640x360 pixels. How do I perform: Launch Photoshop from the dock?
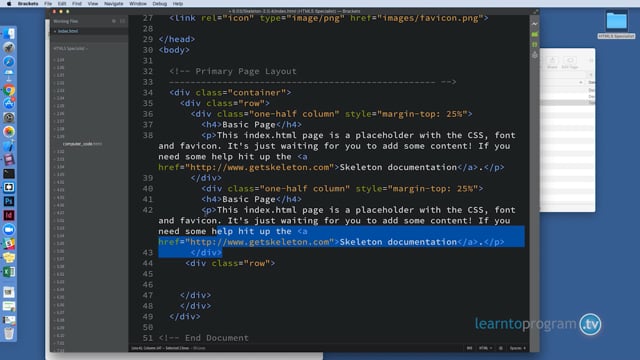click(9, 201)
